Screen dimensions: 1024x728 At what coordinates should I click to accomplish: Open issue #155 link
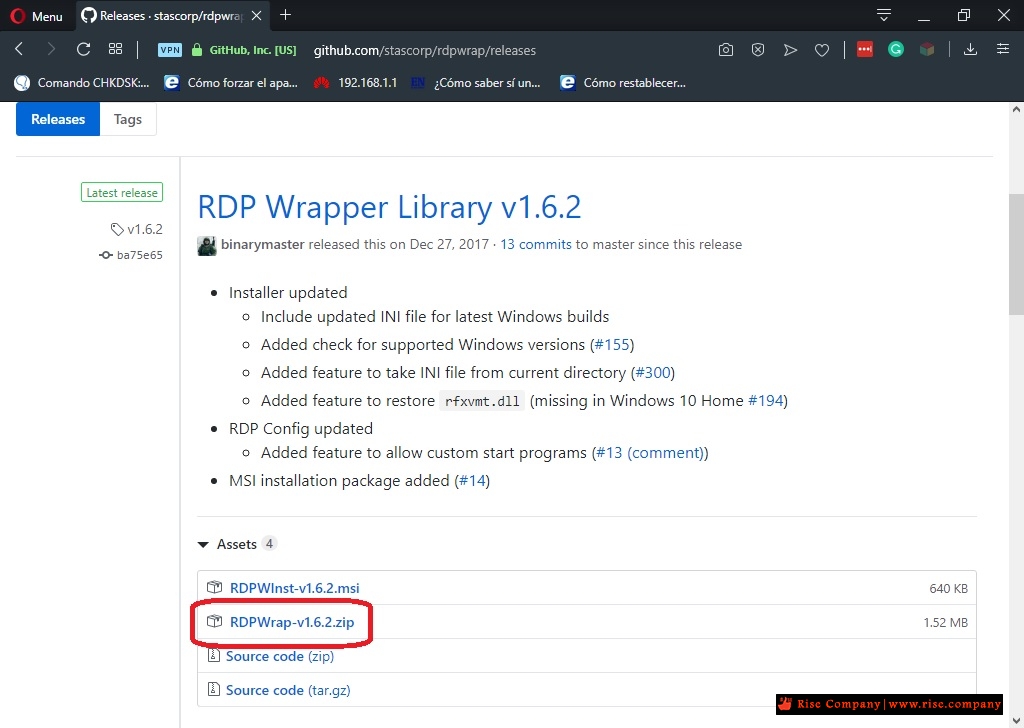[x=612, y=345]
